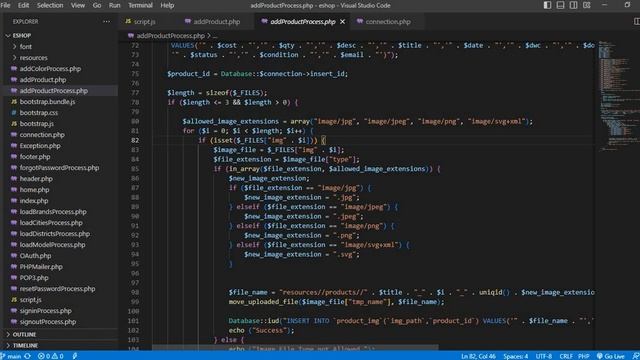Open PHPMailer.php file
640x360 pixels.
(41, 267)
